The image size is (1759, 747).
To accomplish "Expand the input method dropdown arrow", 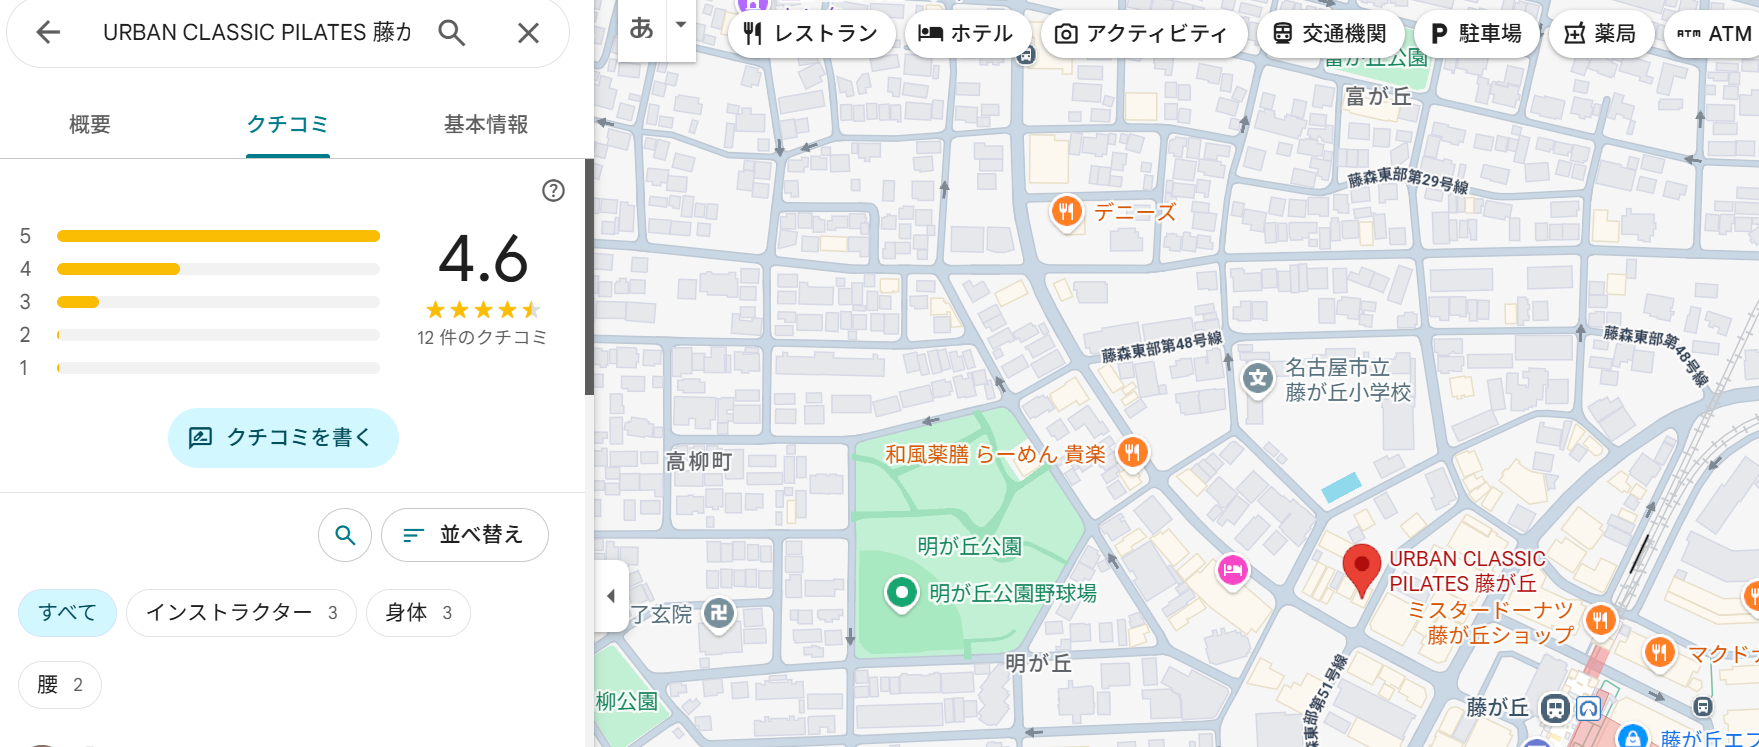I will click(681, 26).
